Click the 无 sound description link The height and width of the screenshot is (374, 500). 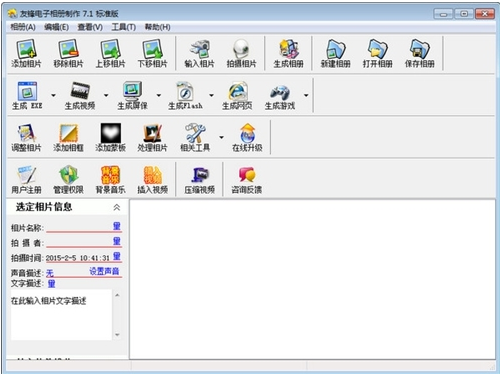50,273
